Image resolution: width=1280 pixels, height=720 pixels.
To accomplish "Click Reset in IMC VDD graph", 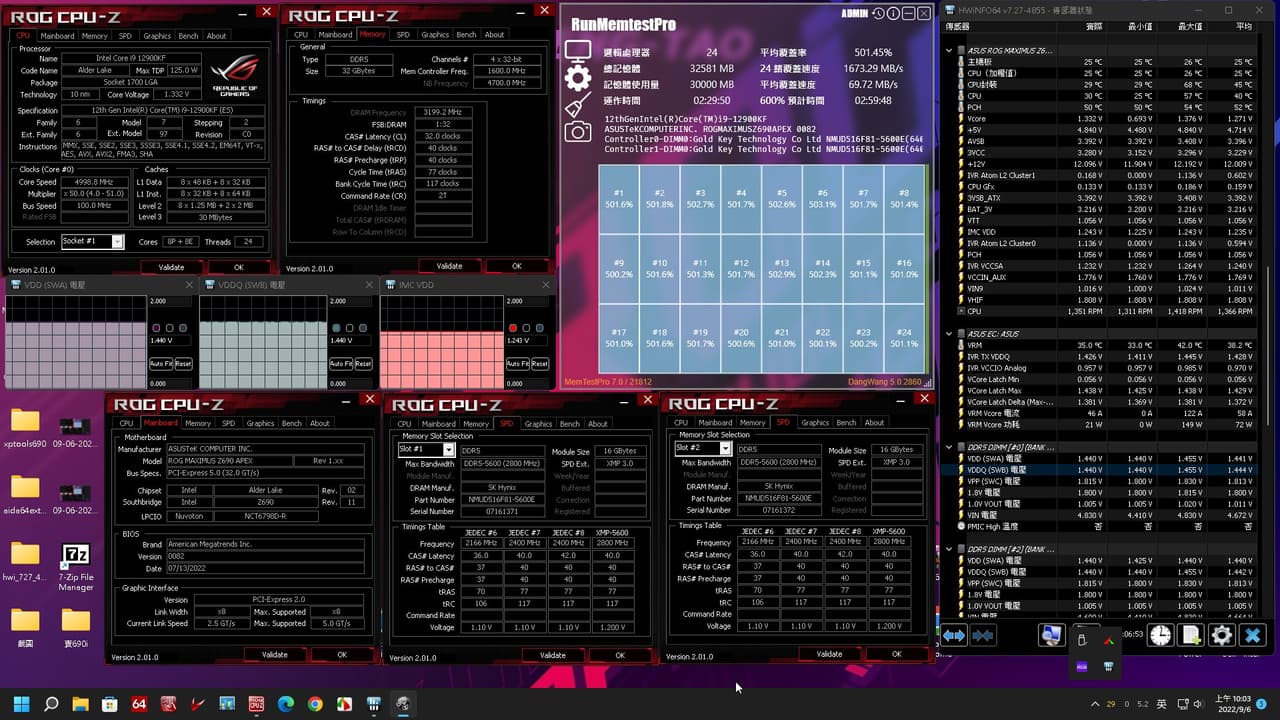I will click(x=540, y=364).
